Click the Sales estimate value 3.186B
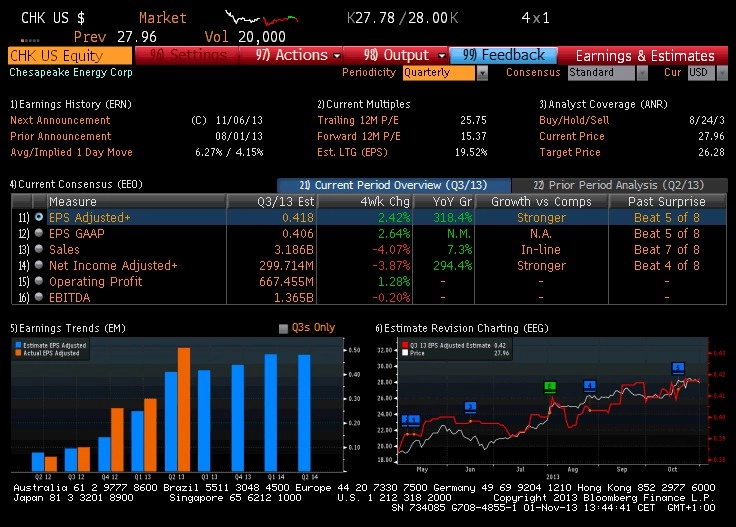The image size is (736, 527). pos(294,250)
